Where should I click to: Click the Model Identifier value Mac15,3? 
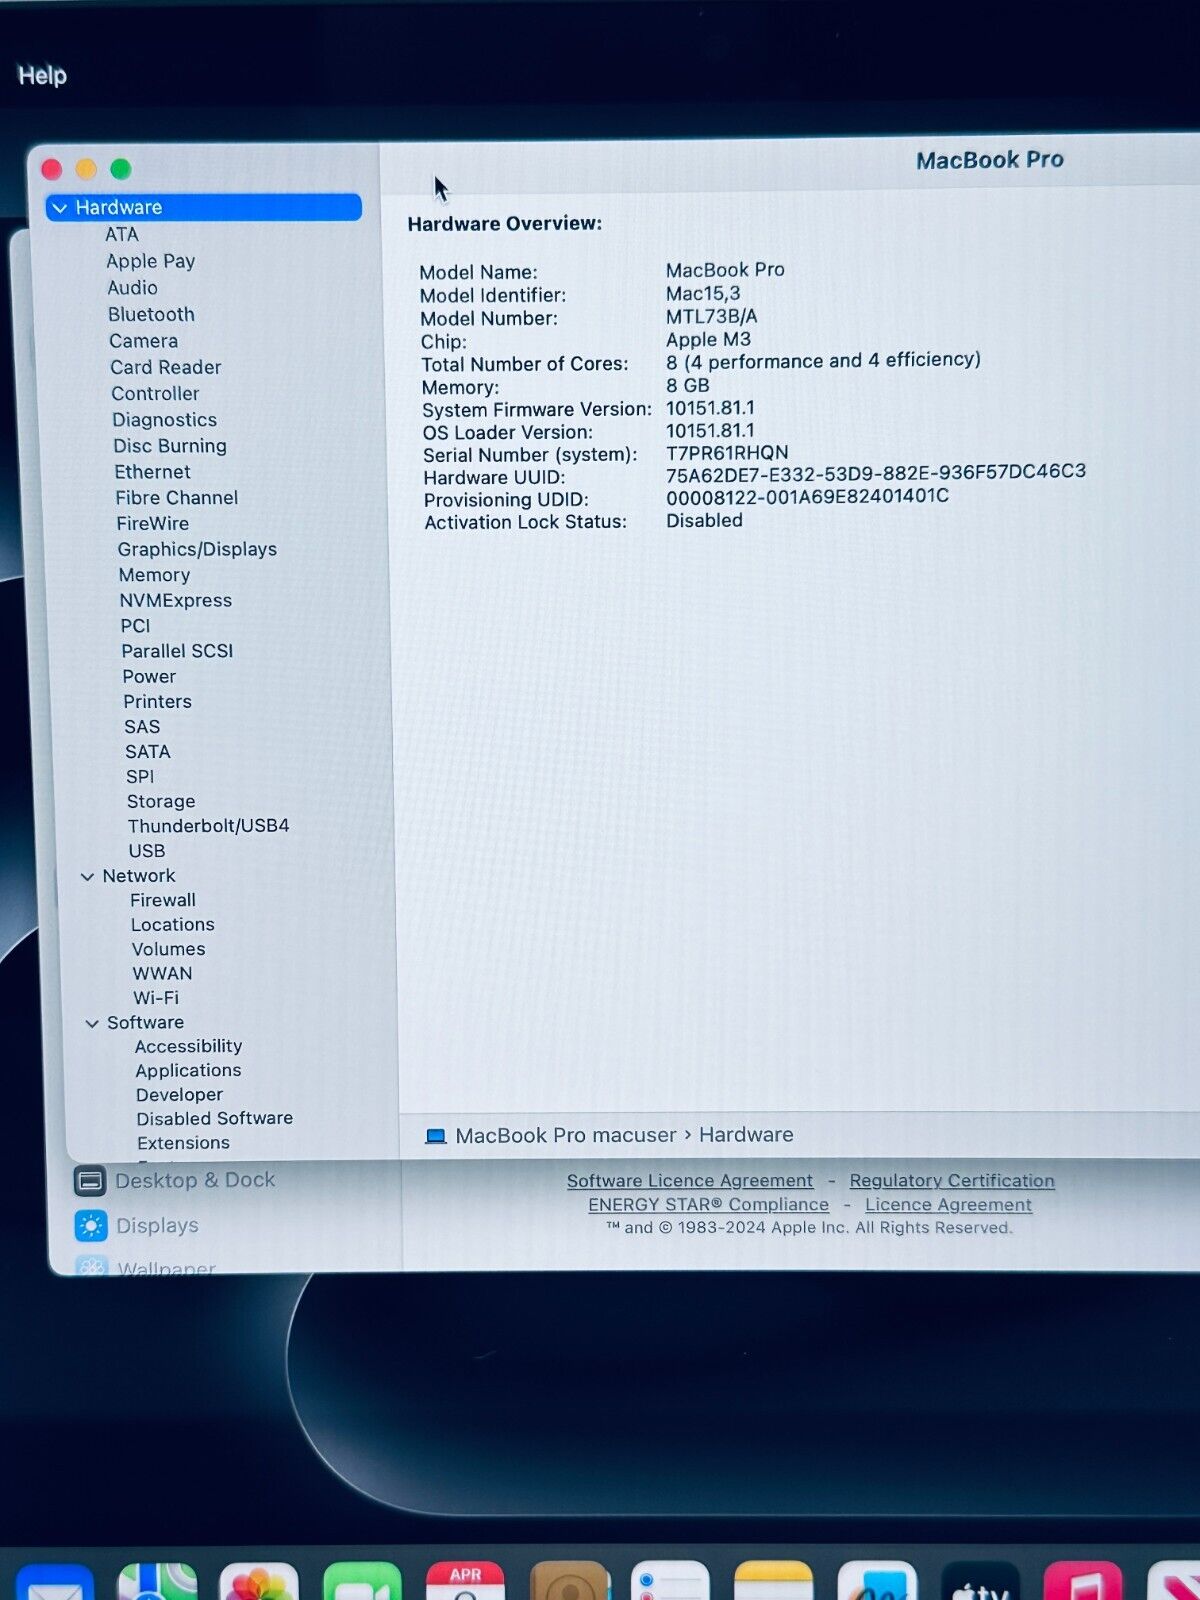(x=703, y=294)
